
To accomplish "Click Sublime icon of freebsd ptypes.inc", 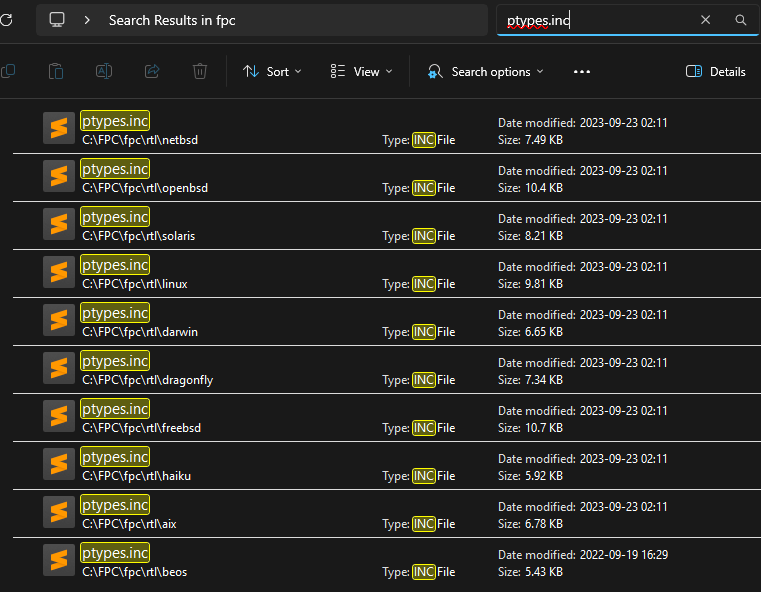I will (x=59, y=416).
